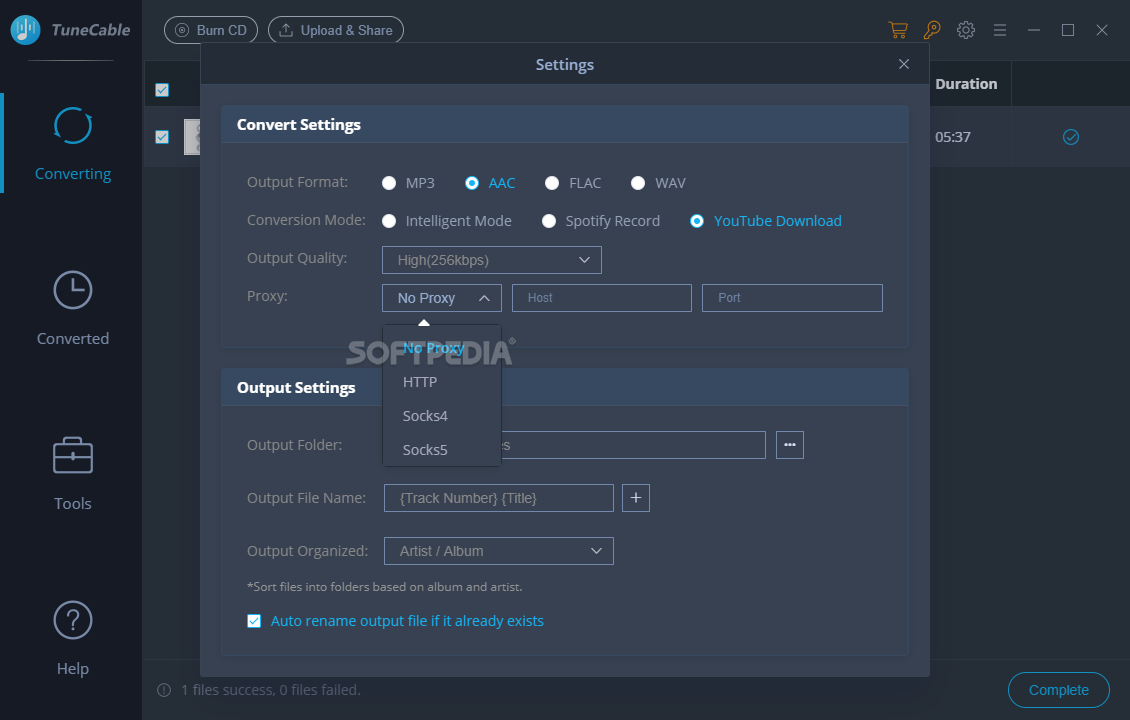This screenshot has height=720, width=1130.
Task: Click the Output Settings section header
Action: (565, 388)
